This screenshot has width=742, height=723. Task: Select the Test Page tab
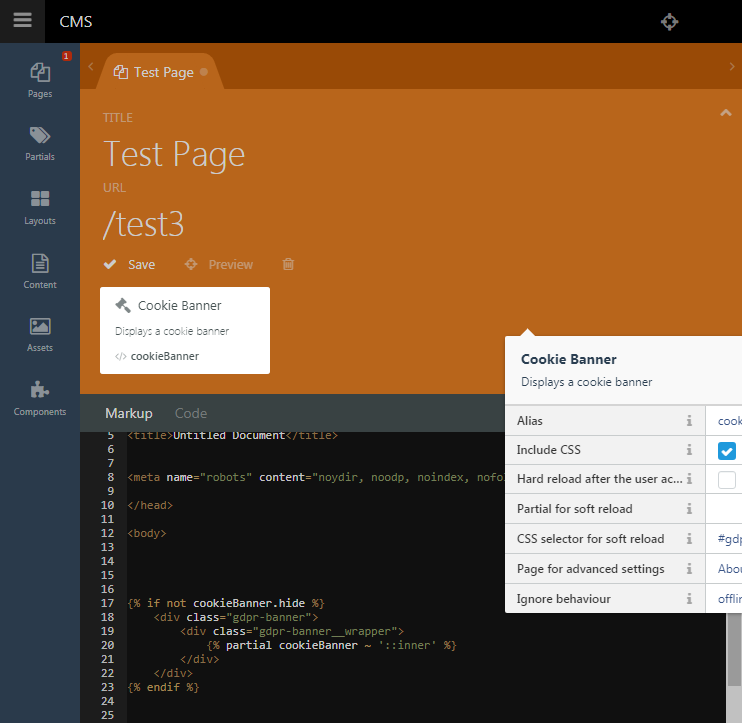coord(160,72)
